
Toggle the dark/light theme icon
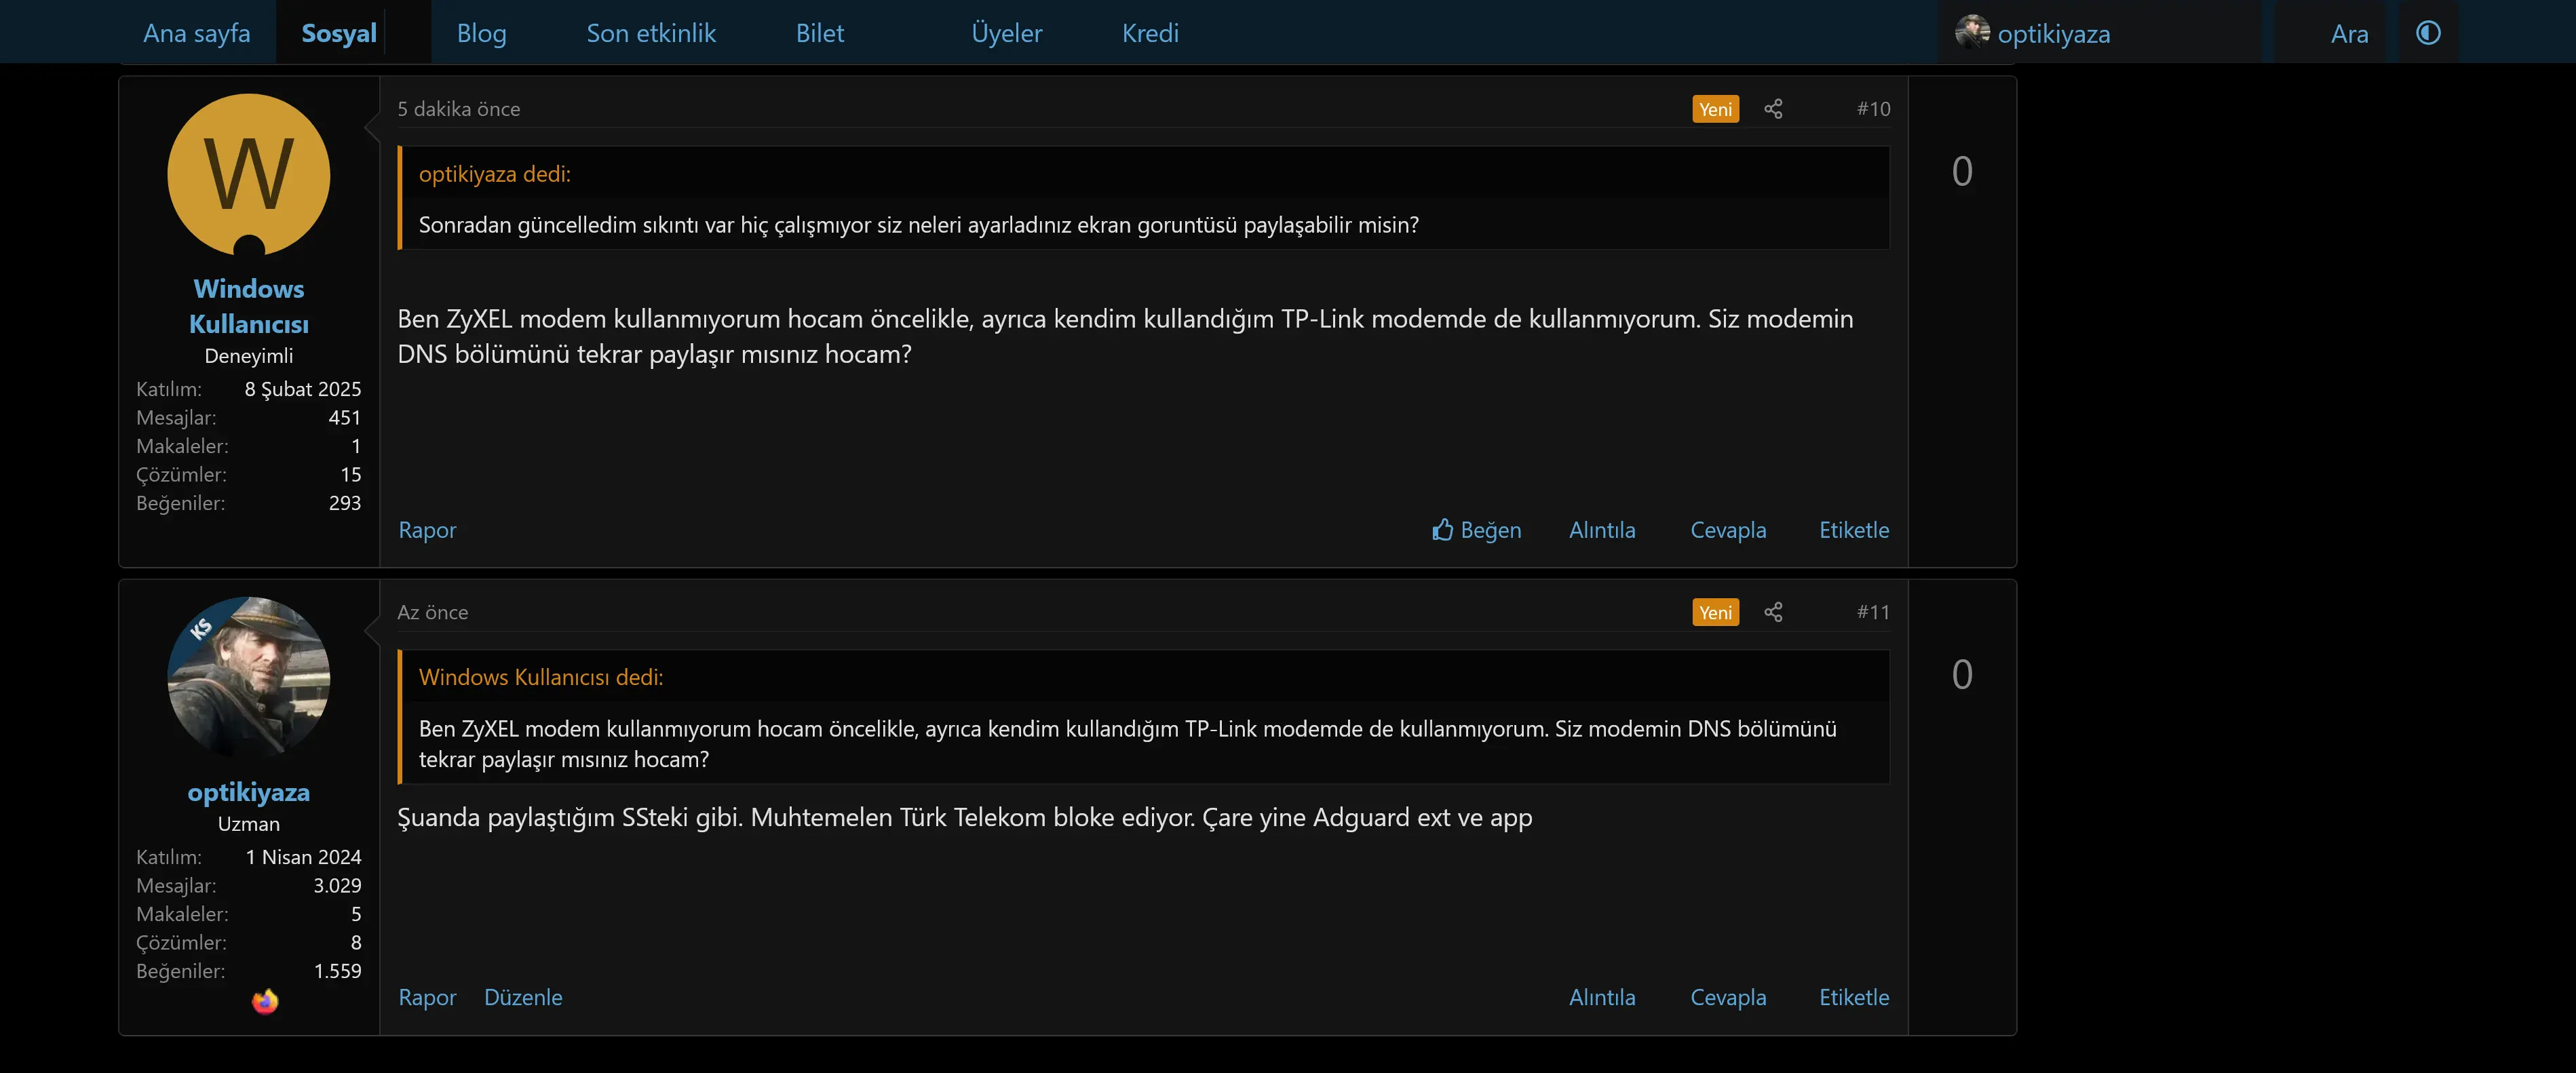2428,33
